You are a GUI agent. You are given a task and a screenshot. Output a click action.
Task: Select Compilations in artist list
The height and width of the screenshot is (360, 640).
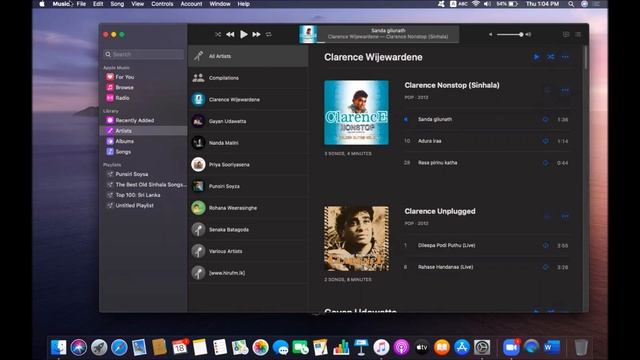coord(248,78)
